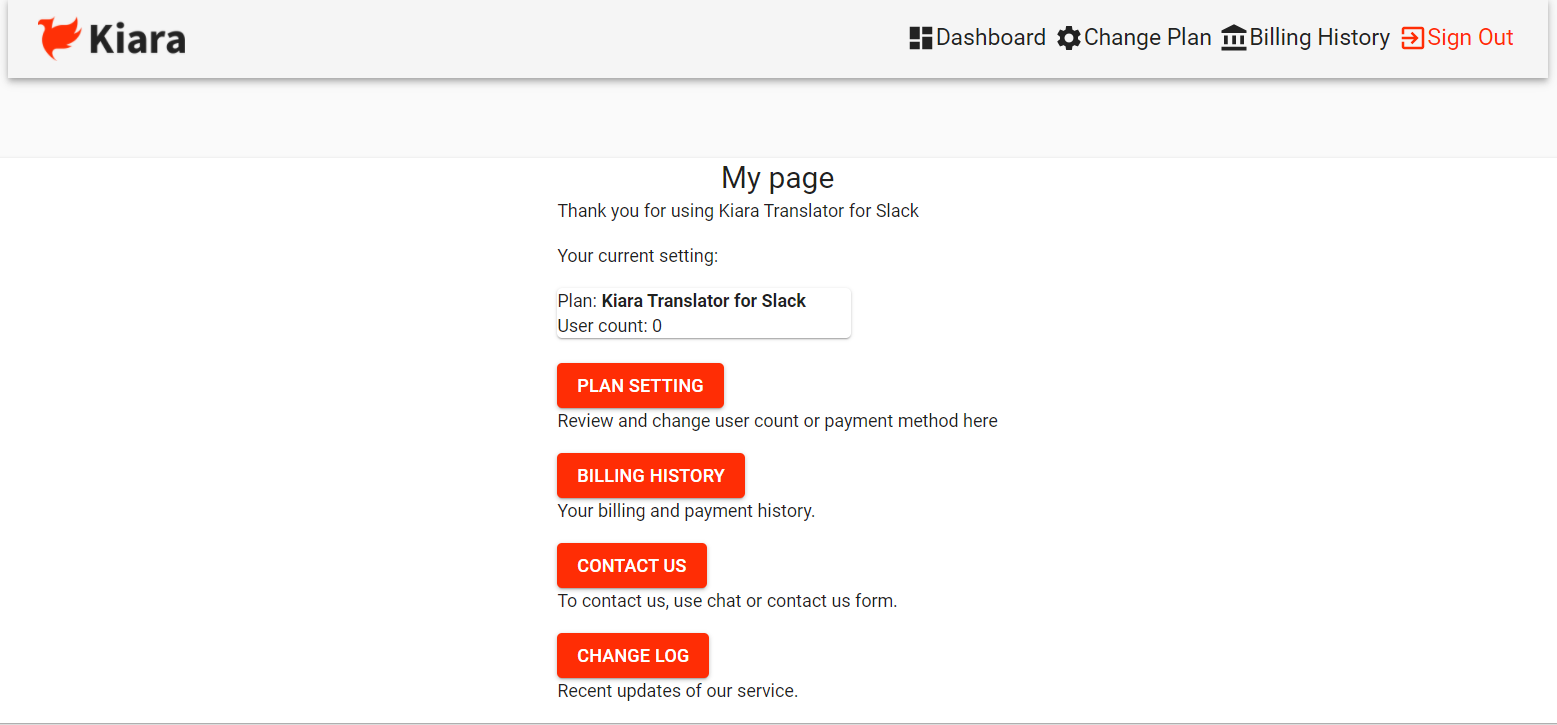Click the Kiara brand name text
The width and height of the screenshot is (1557, 725).
click(x=137, y=39)
